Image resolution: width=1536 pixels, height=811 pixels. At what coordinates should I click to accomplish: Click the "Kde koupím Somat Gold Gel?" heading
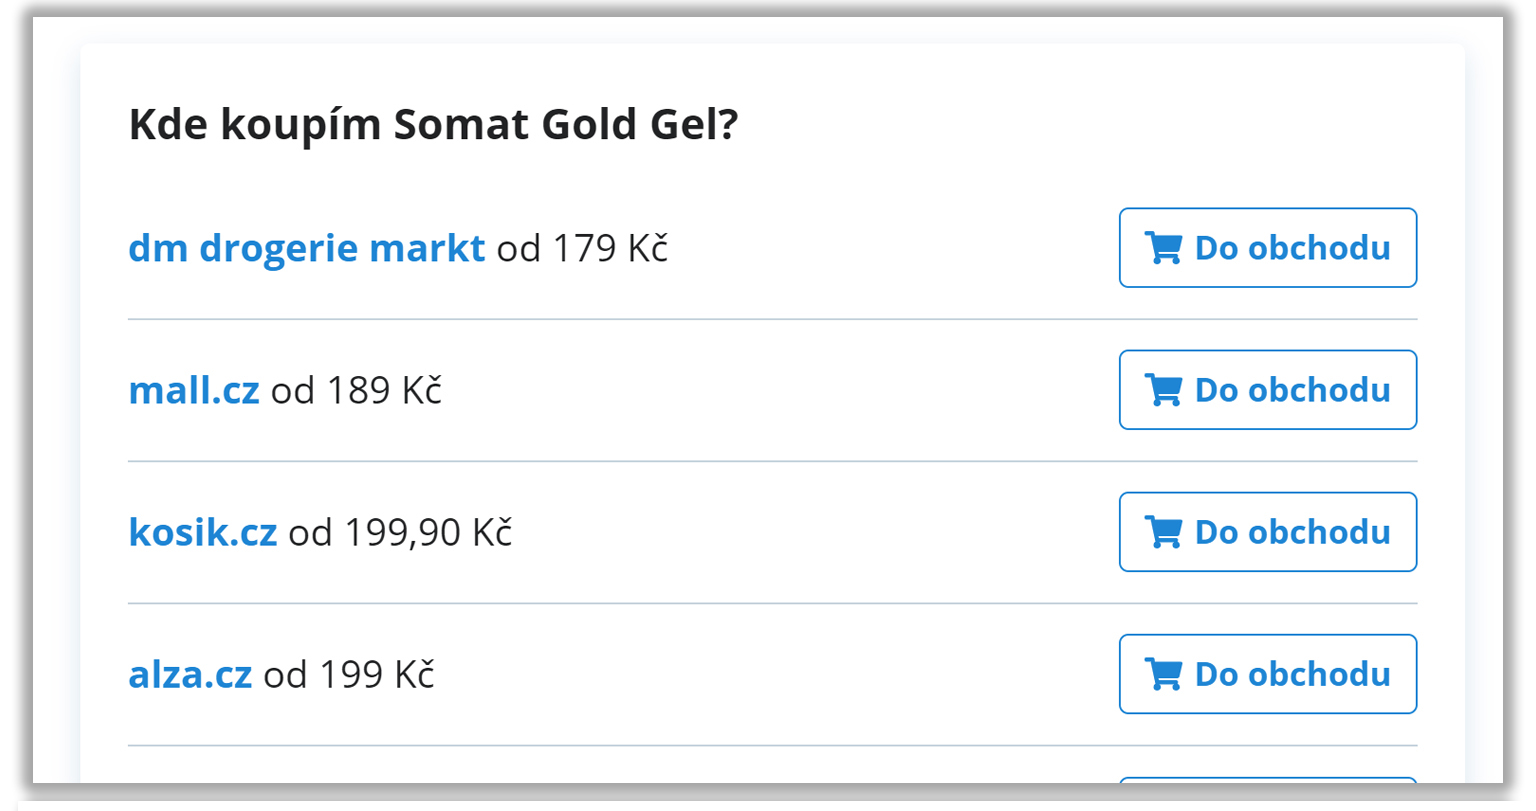[x=433, y=125]
